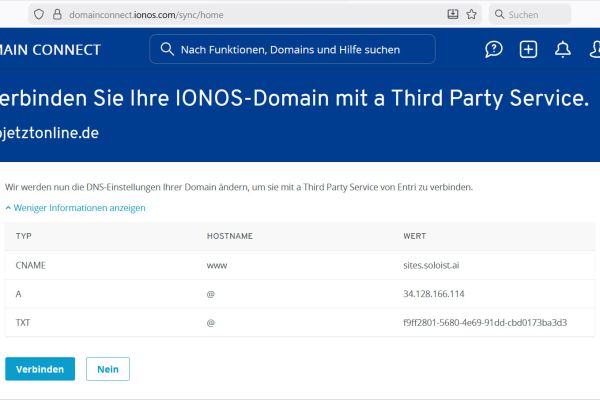Open the user account icon
The image size is (600, 400).
(595, 49)
